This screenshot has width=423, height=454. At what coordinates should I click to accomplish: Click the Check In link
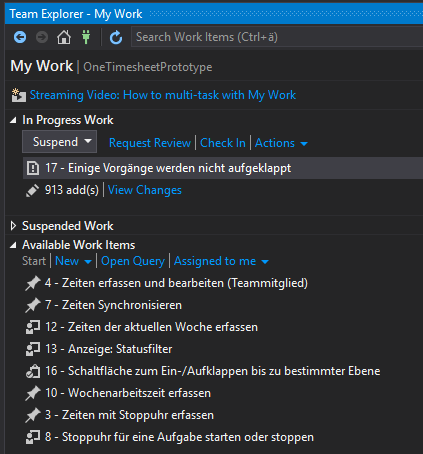pyautogui.click(x=223, y=143)
